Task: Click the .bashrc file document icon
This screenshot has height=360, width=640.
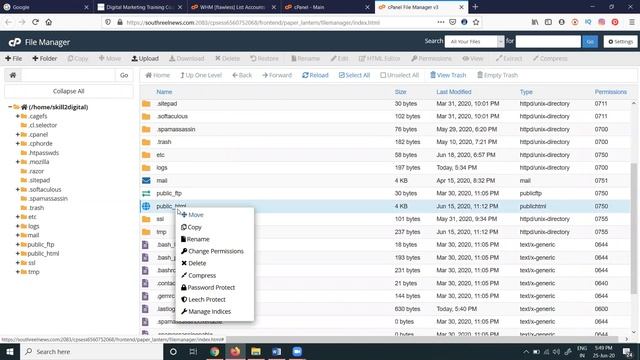Action: pos(145,270)
